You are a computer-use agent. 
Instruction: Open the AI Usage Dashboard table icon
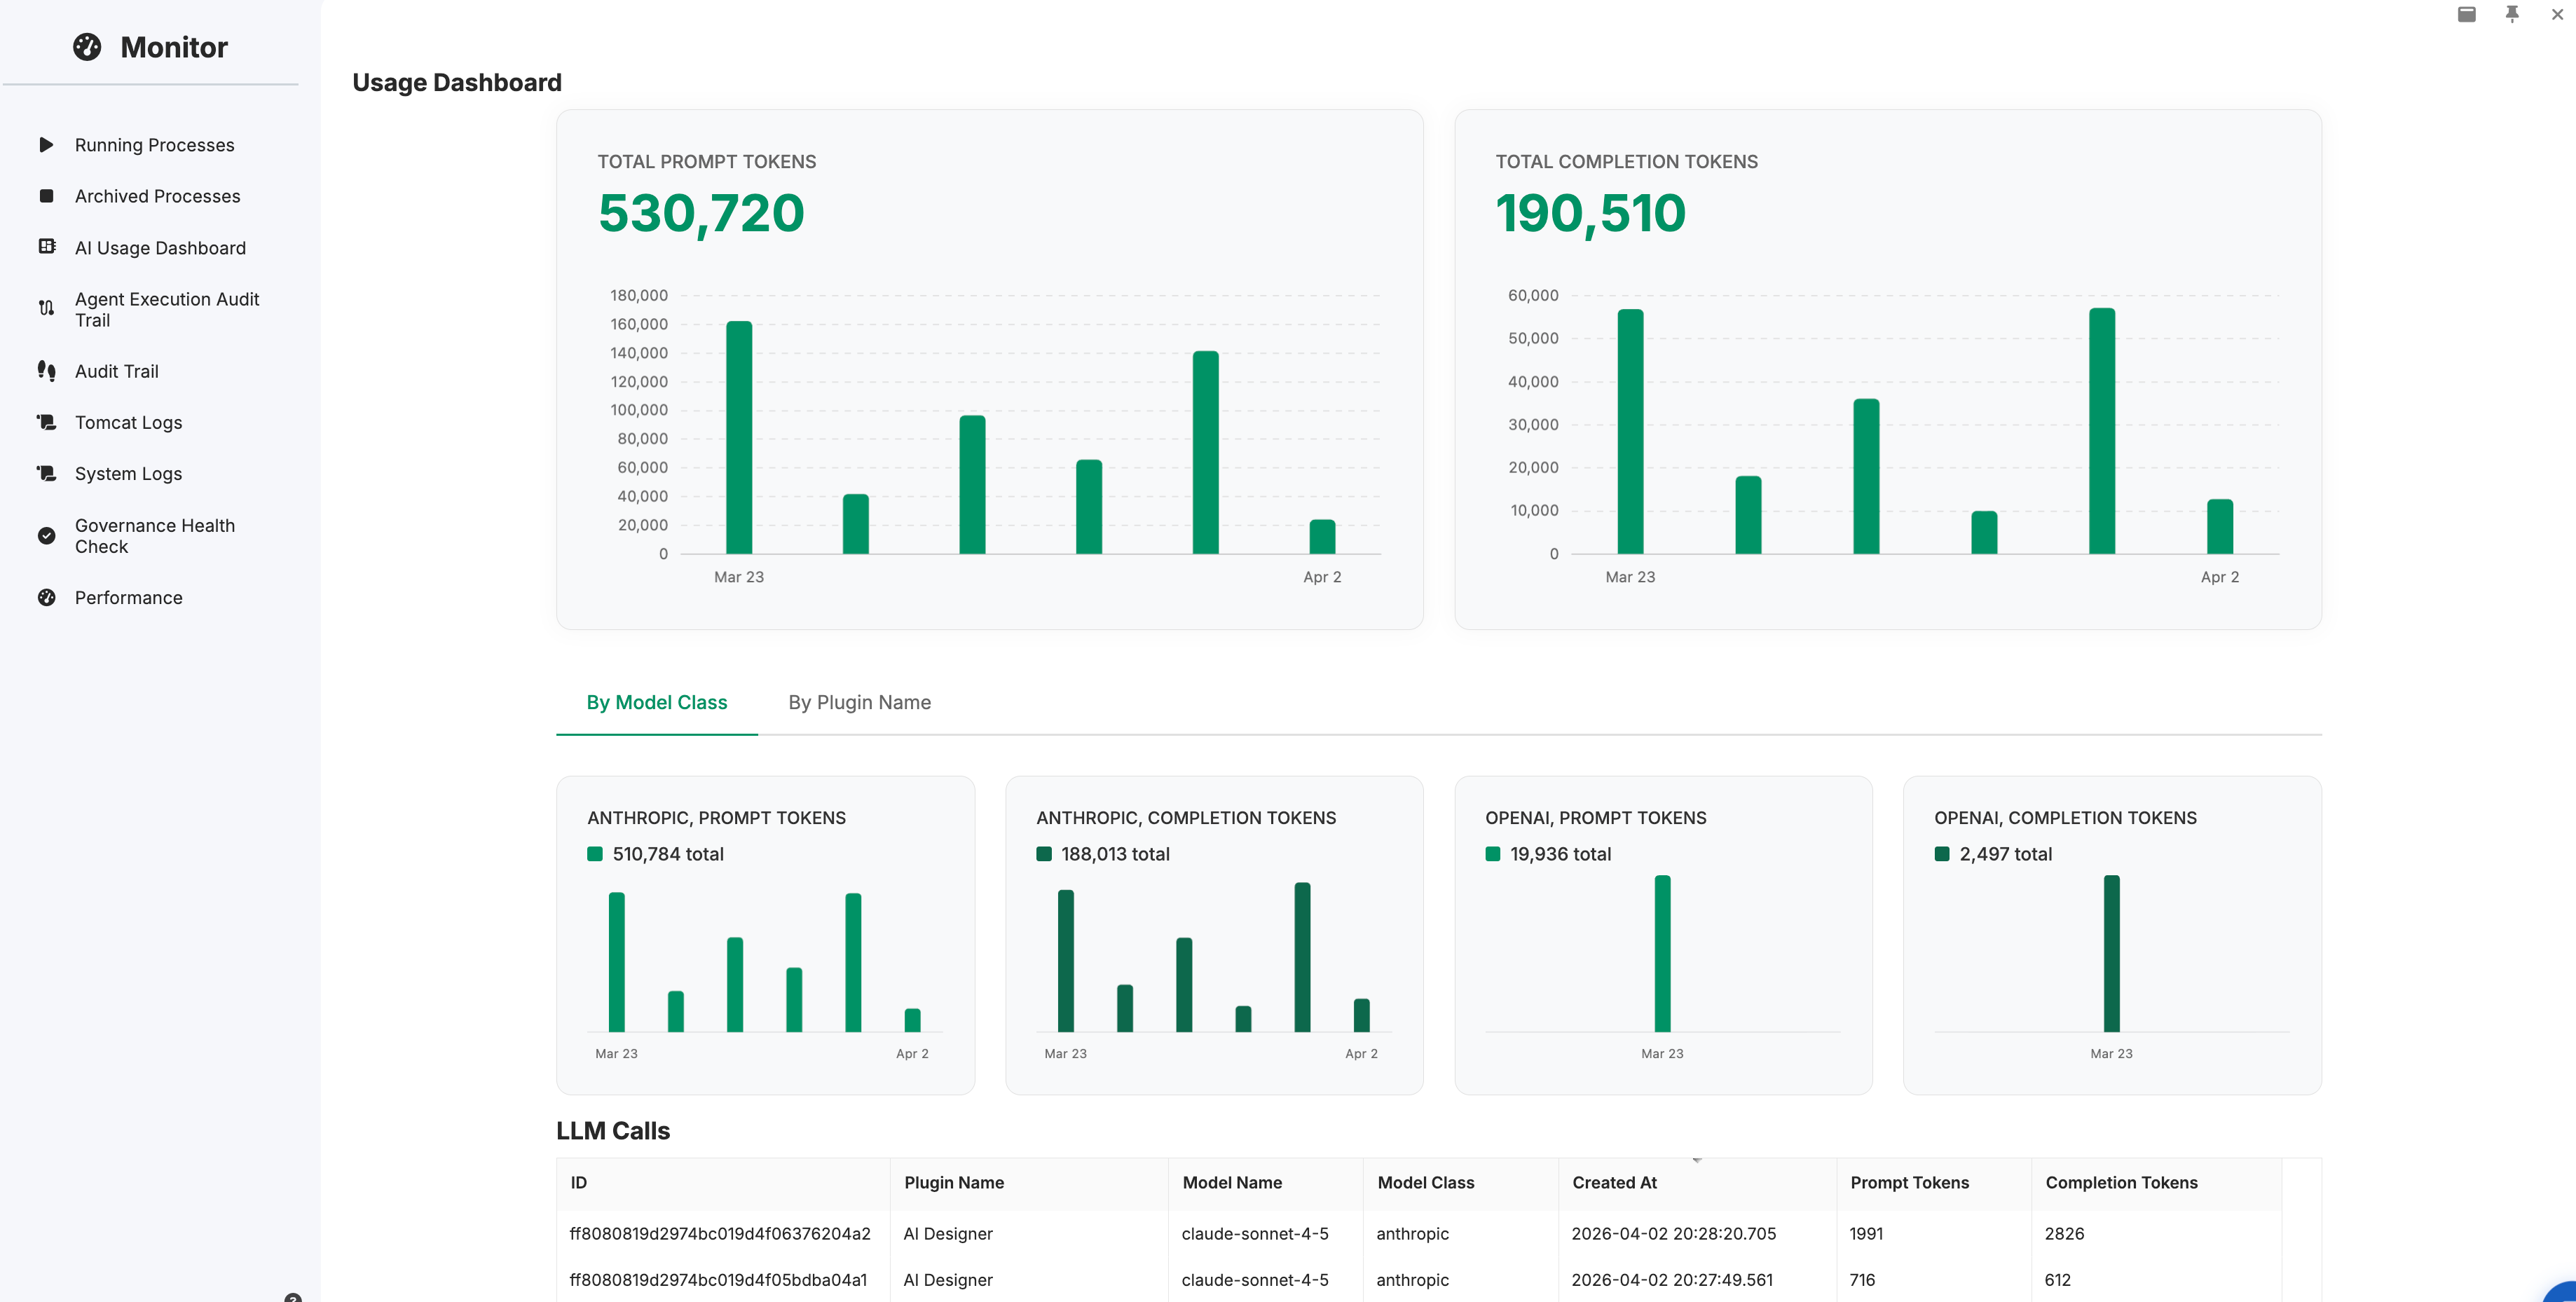(x=46, y=247)
